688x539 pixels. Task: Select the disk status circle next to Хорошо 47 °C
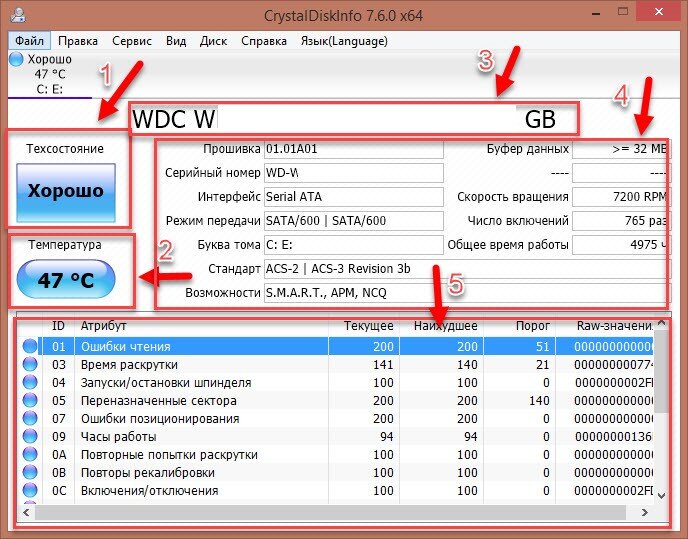[16, 59]
